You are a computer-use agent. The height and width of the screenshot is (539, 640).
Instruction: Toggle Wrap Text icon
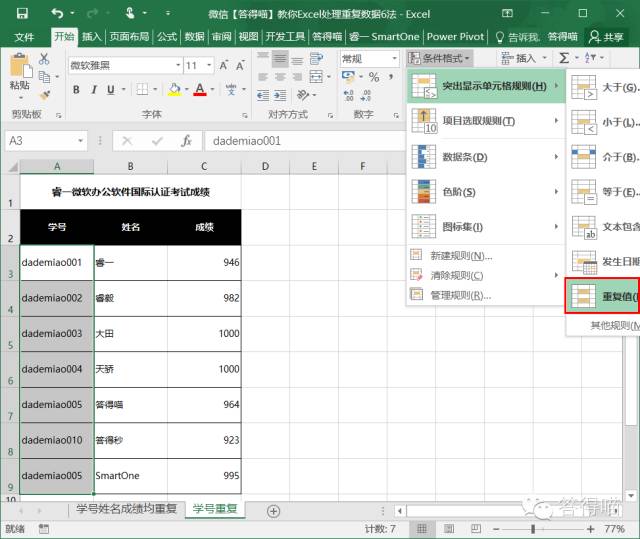[316, 59]
